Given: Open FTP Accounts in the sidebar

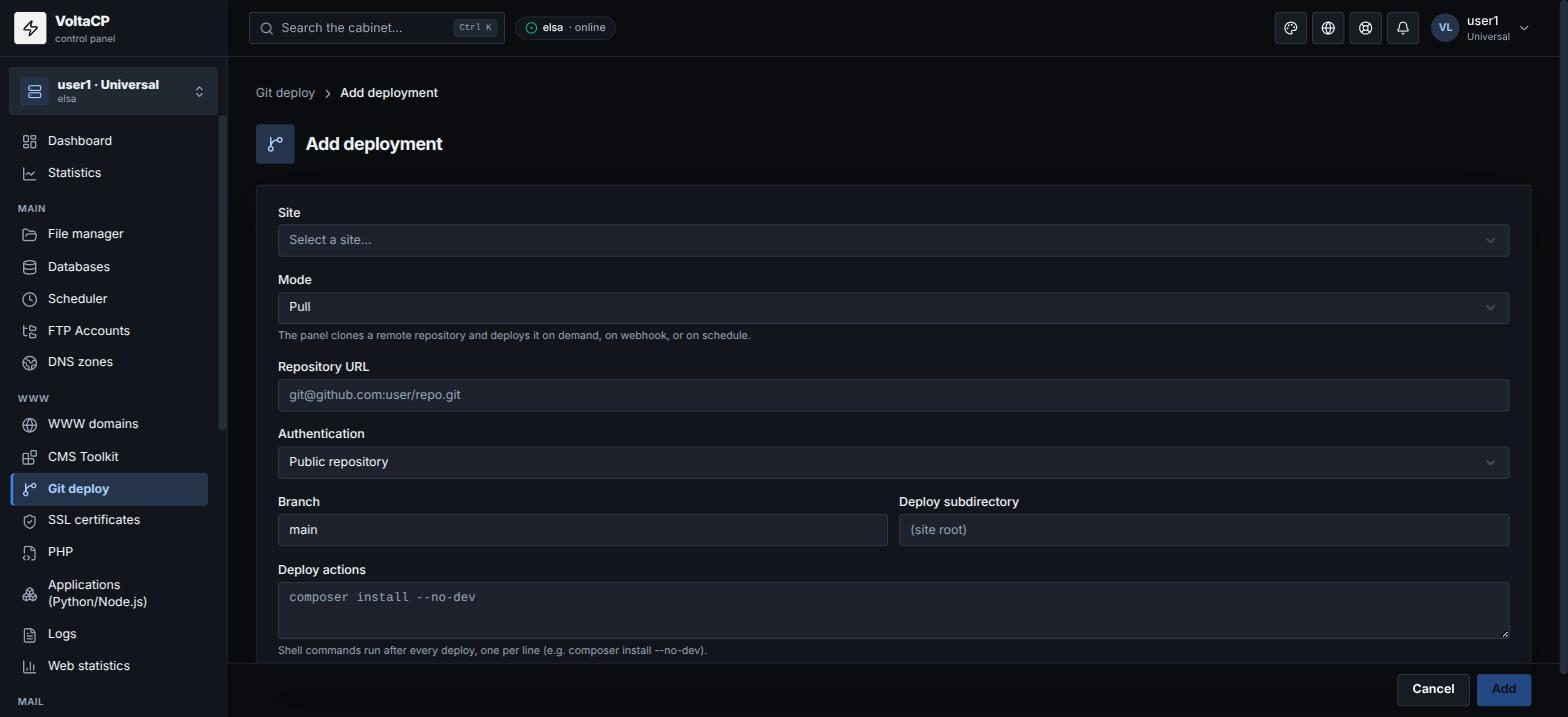Looking at the screenshot, I should pos(109,331).
